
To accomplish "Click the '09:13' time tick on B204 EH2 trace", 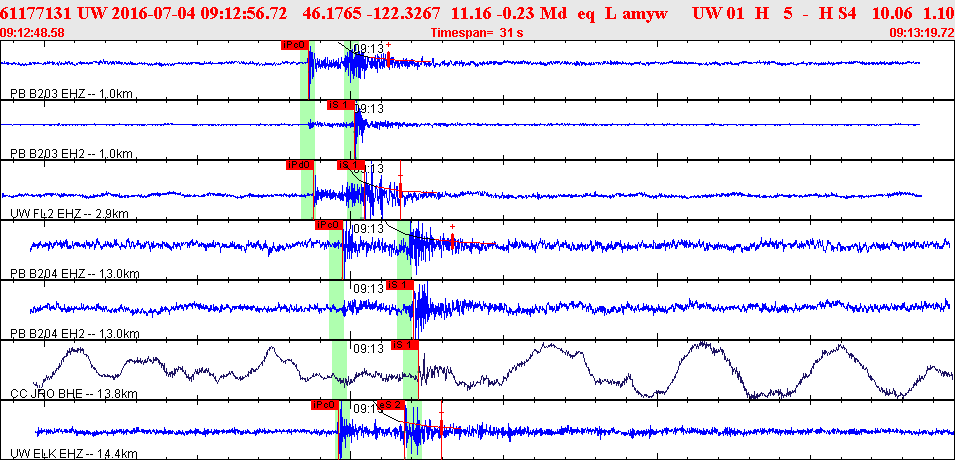I will coord(368,288).
